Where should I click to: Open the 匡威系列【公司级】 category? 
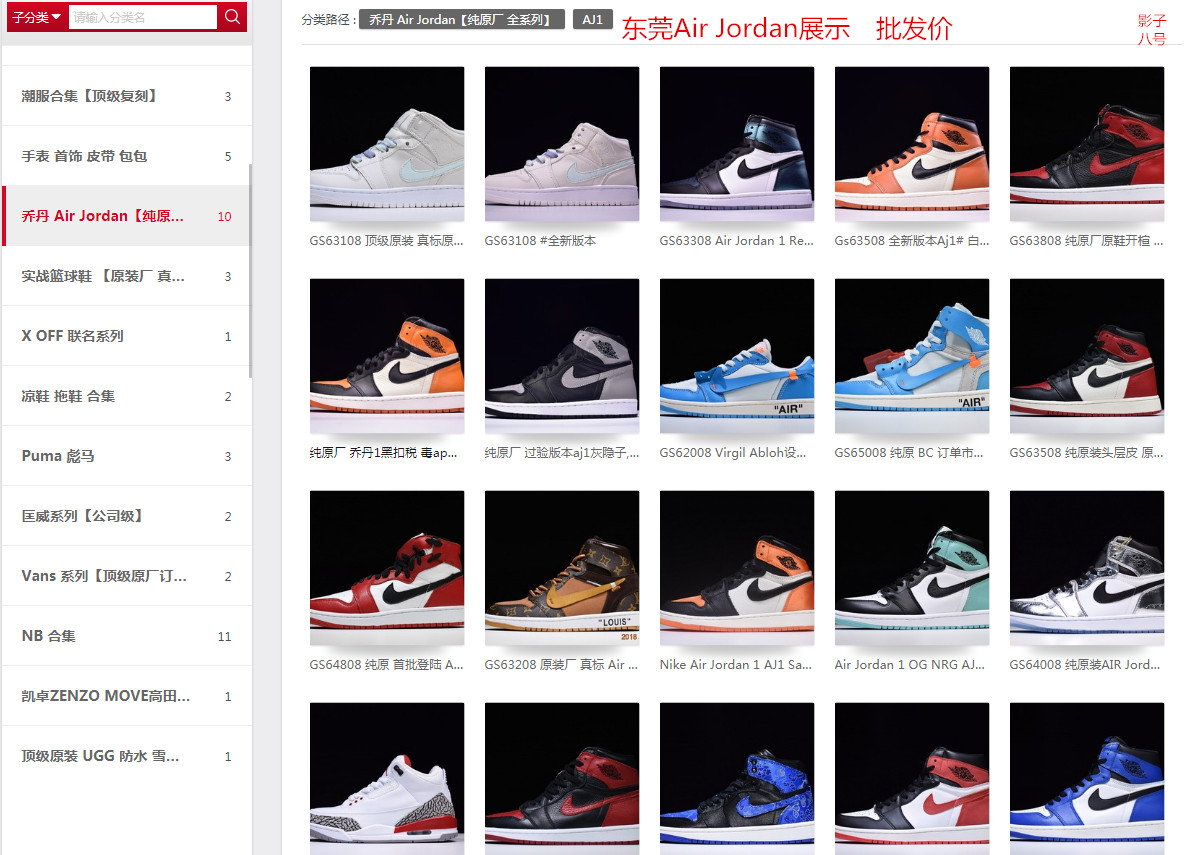(x=127, y=516)
